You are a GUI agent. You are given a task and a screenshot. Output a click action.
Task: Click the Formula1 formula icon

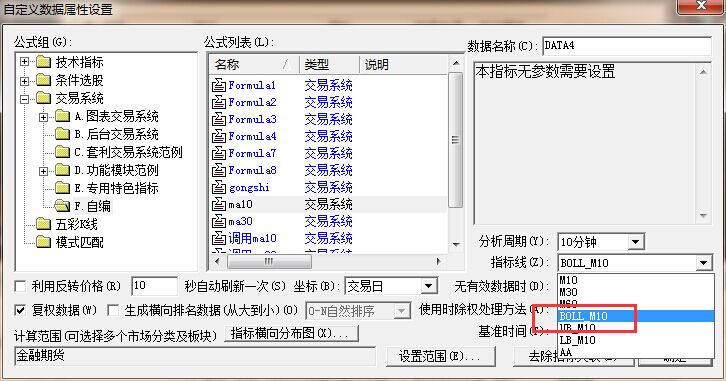(x=219, y=85)
